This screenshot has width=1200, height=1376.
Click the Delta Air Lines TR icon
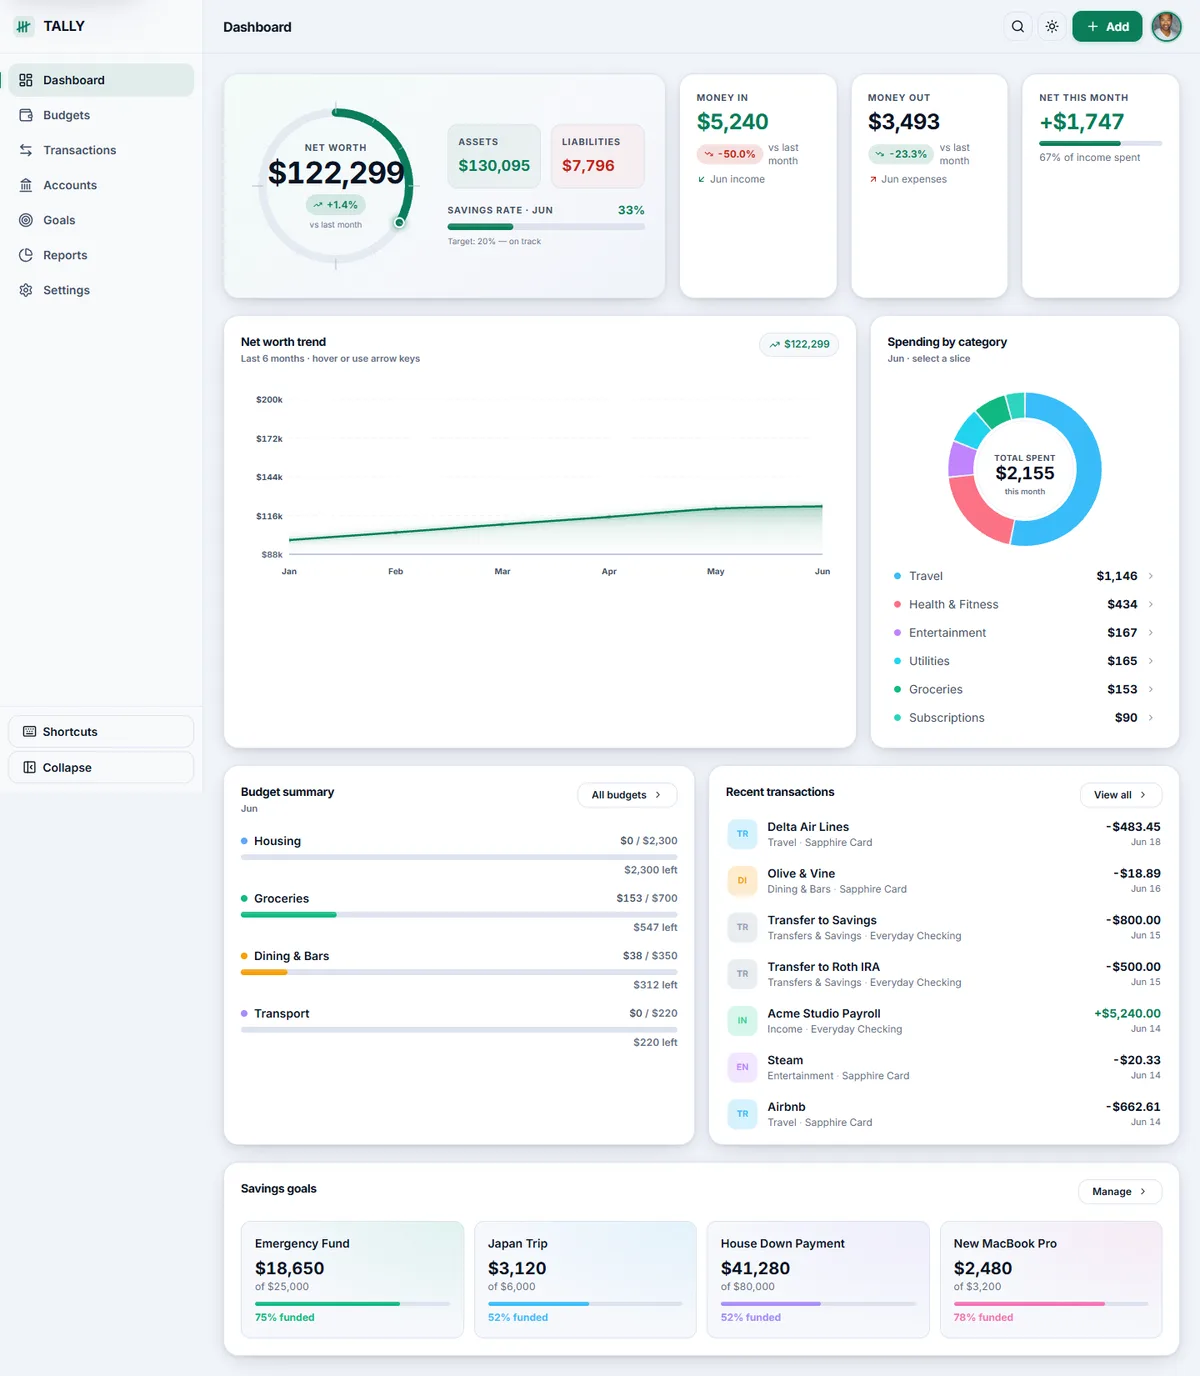(x=742, y=834)
